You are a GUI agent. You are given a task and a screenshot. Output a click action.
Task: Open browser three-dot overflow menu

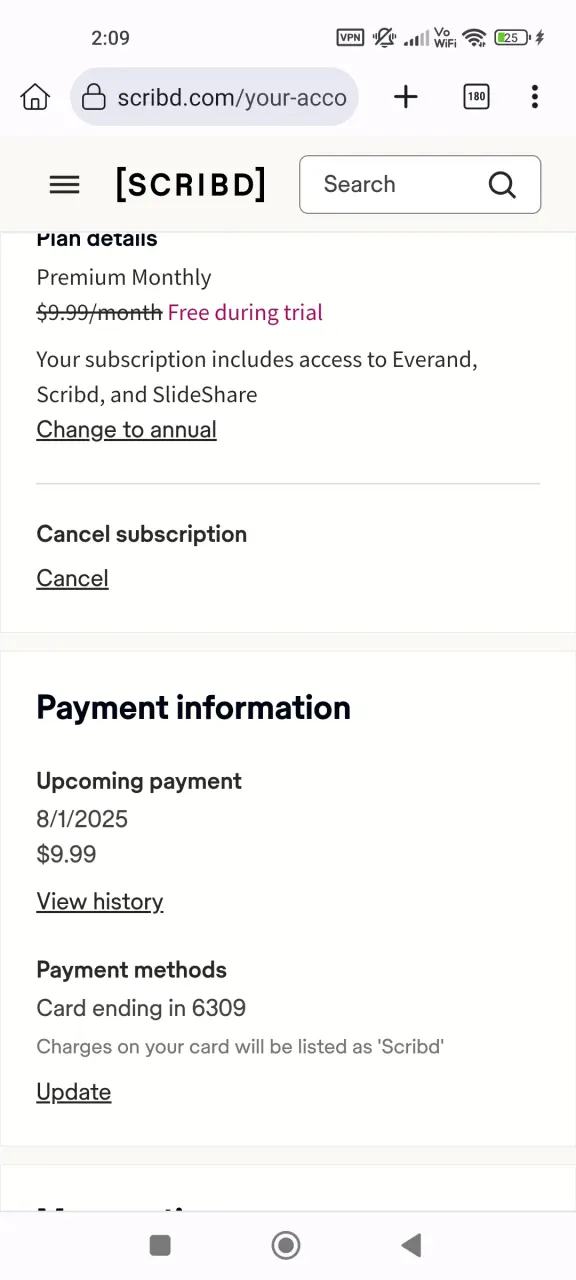pos(535,97)
